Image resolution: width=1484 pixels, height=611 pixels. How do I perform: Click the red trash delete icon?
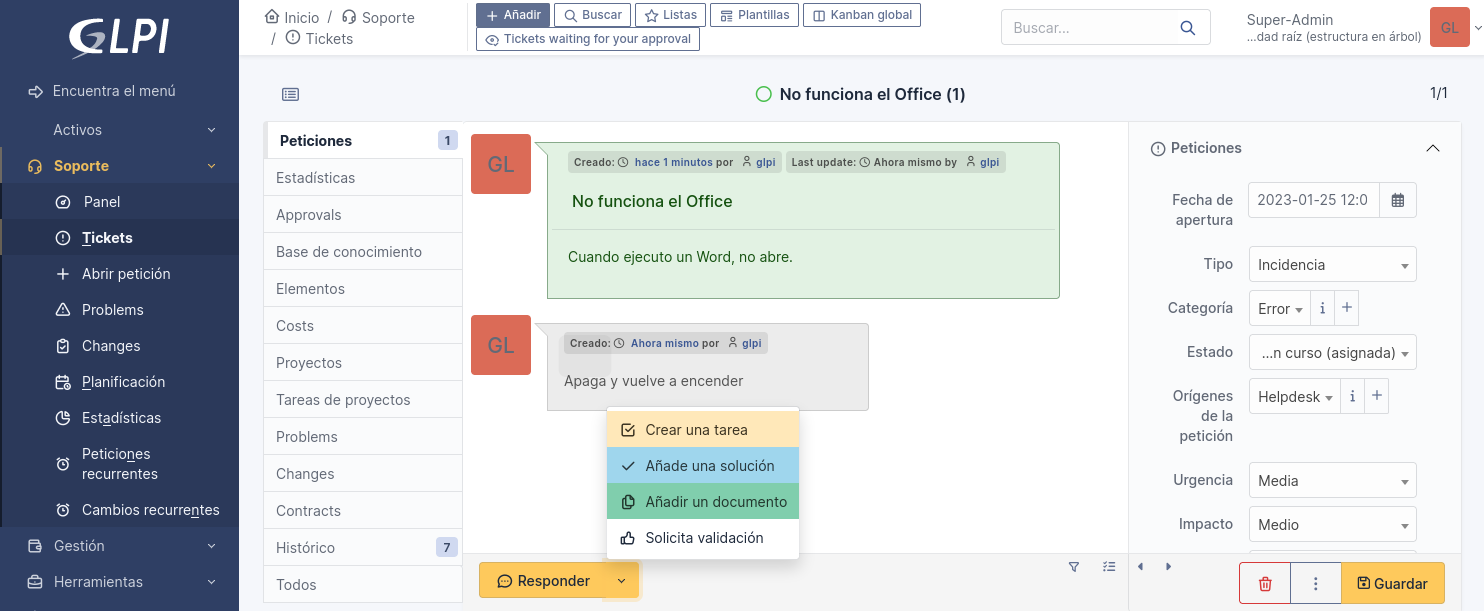tap(1265, 583)
